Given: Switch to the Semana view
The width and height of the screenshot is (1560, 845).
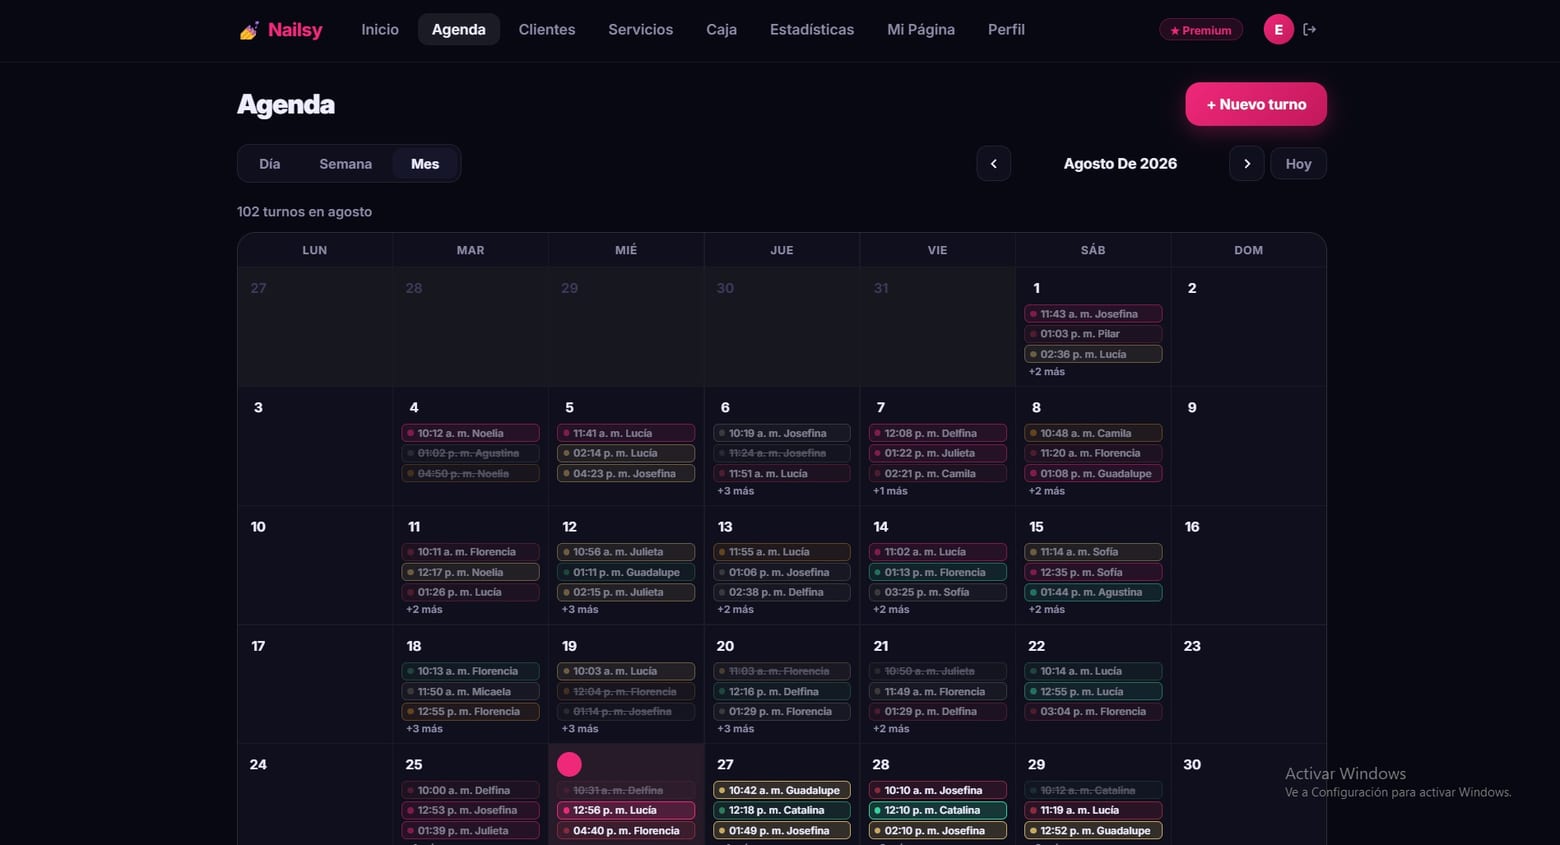Looking at the screenshot, I should 345,164.
